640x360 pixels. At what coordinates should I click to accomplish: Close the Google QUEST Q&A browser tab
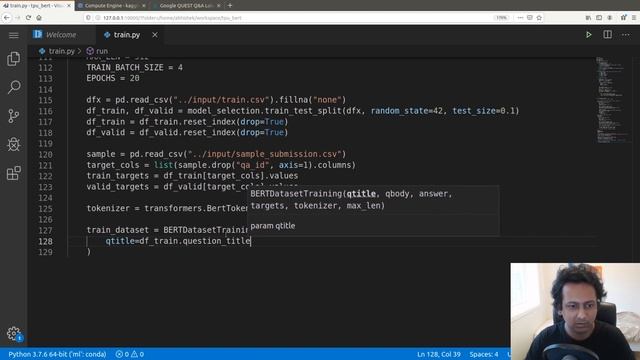tap(218, 6)
